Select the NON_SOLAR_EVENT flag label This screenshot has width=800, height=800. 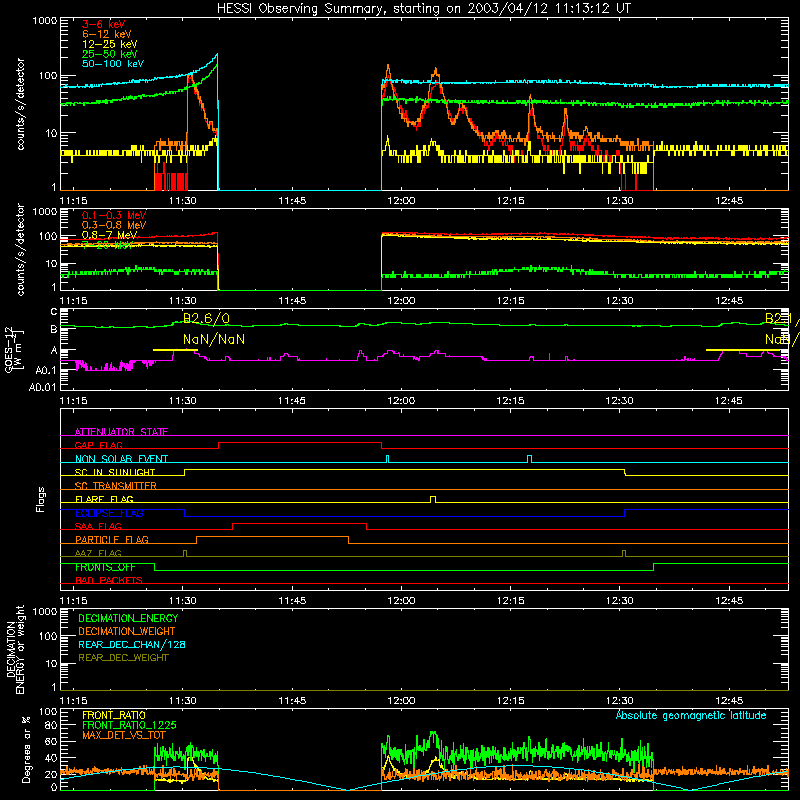pyautogui.click(x=121, y=459)
